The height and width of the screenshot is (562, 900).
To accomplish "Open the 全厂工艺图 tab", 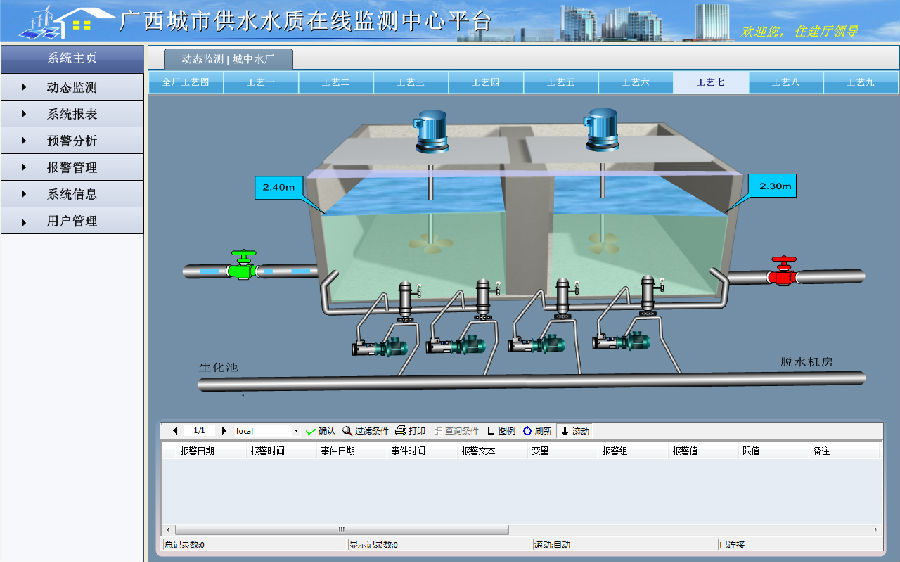I will point(186,82).
